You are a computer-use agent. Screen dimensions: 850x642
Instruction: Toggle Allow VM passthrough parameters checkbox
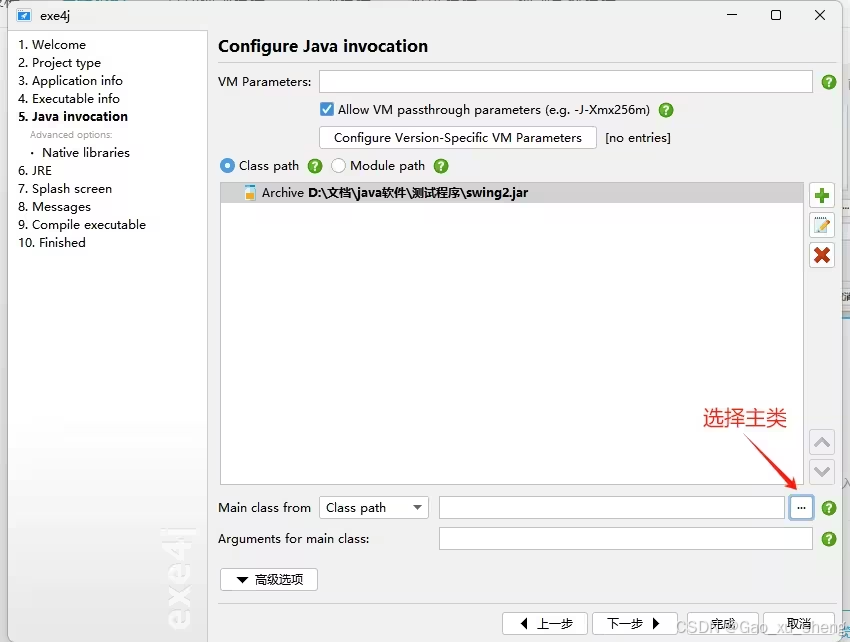pyautogui.click(x=326, y=110)
